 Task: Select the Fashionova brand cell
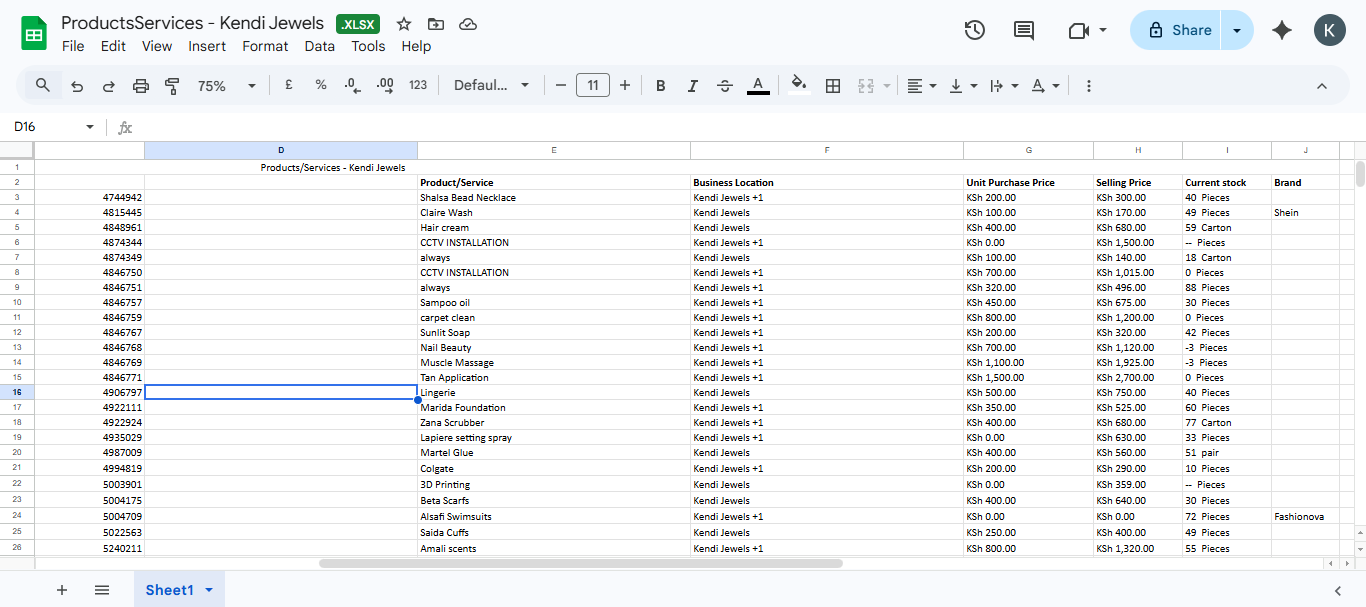click(1305, 516)
